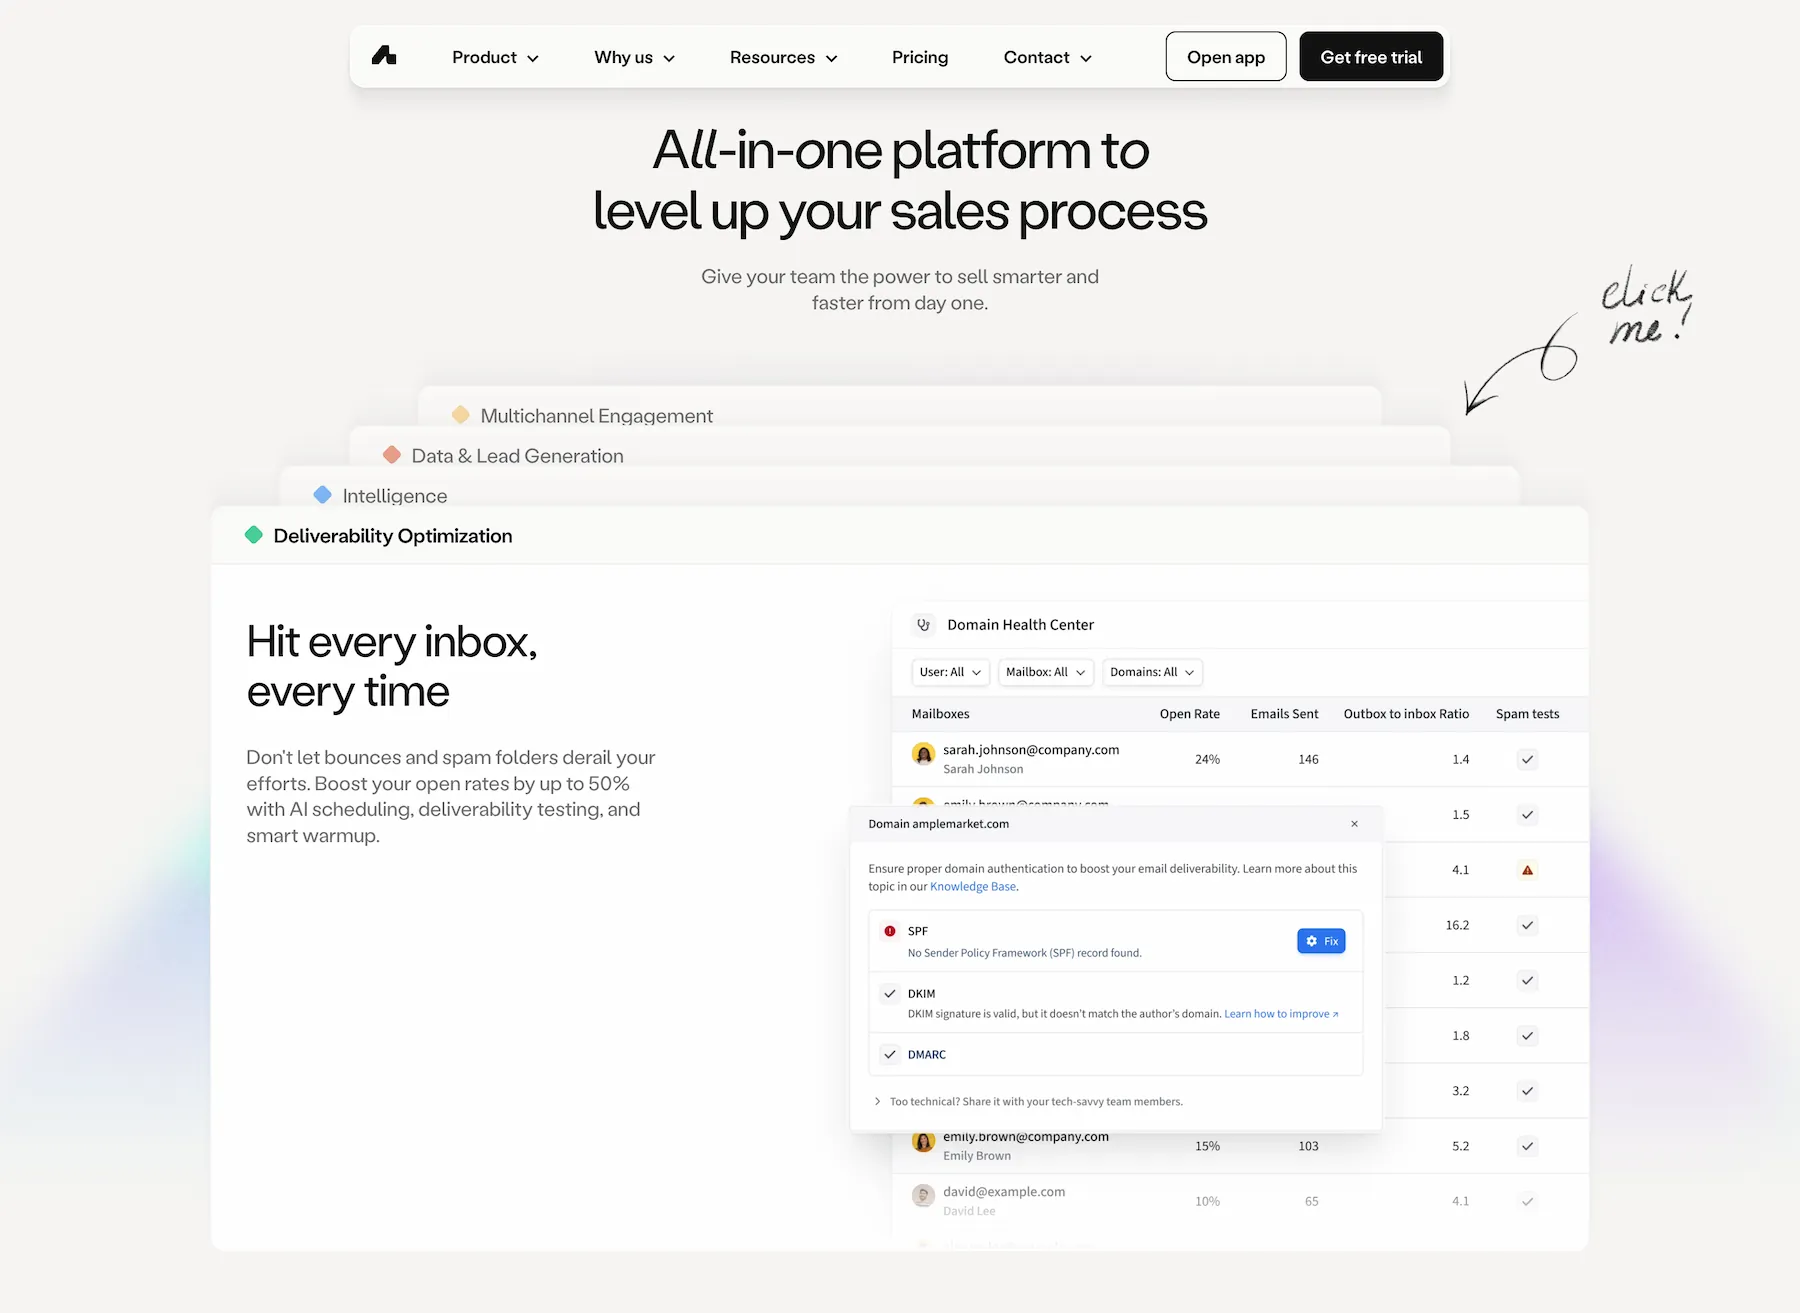The width and height of the screenshot is (1800, 1313).
Task: Select the green Deliverability Optimization diamond icon
Action: 254,535
